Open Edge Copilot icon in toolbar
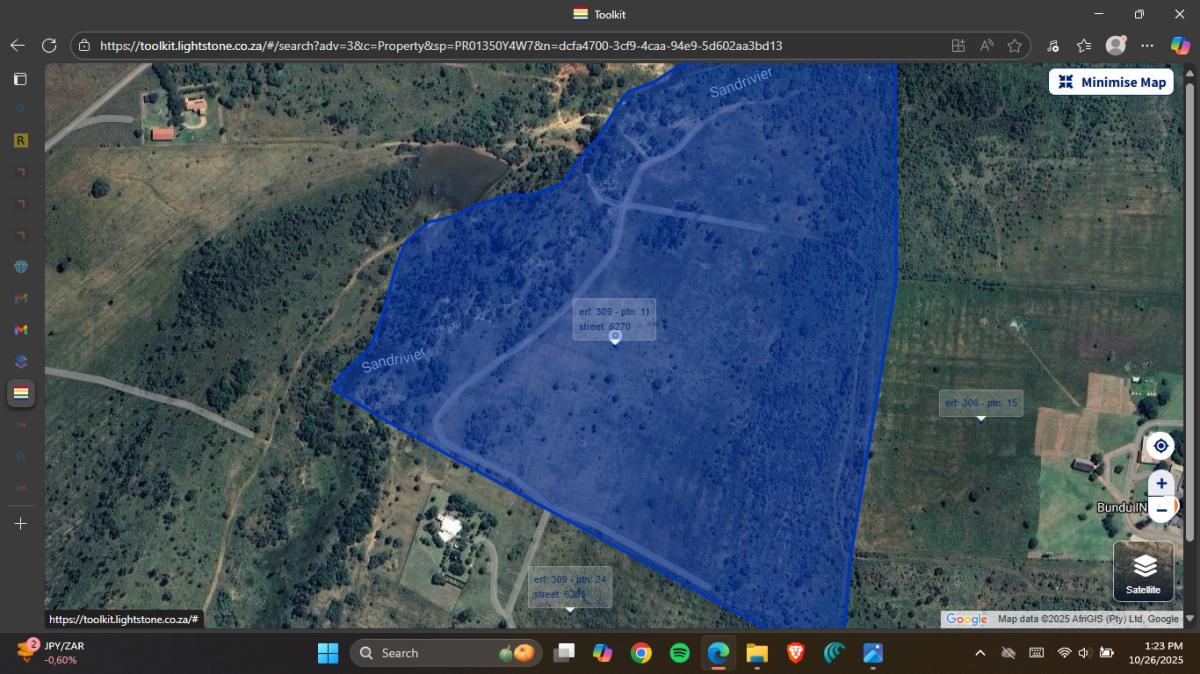 pos(1180,45)
